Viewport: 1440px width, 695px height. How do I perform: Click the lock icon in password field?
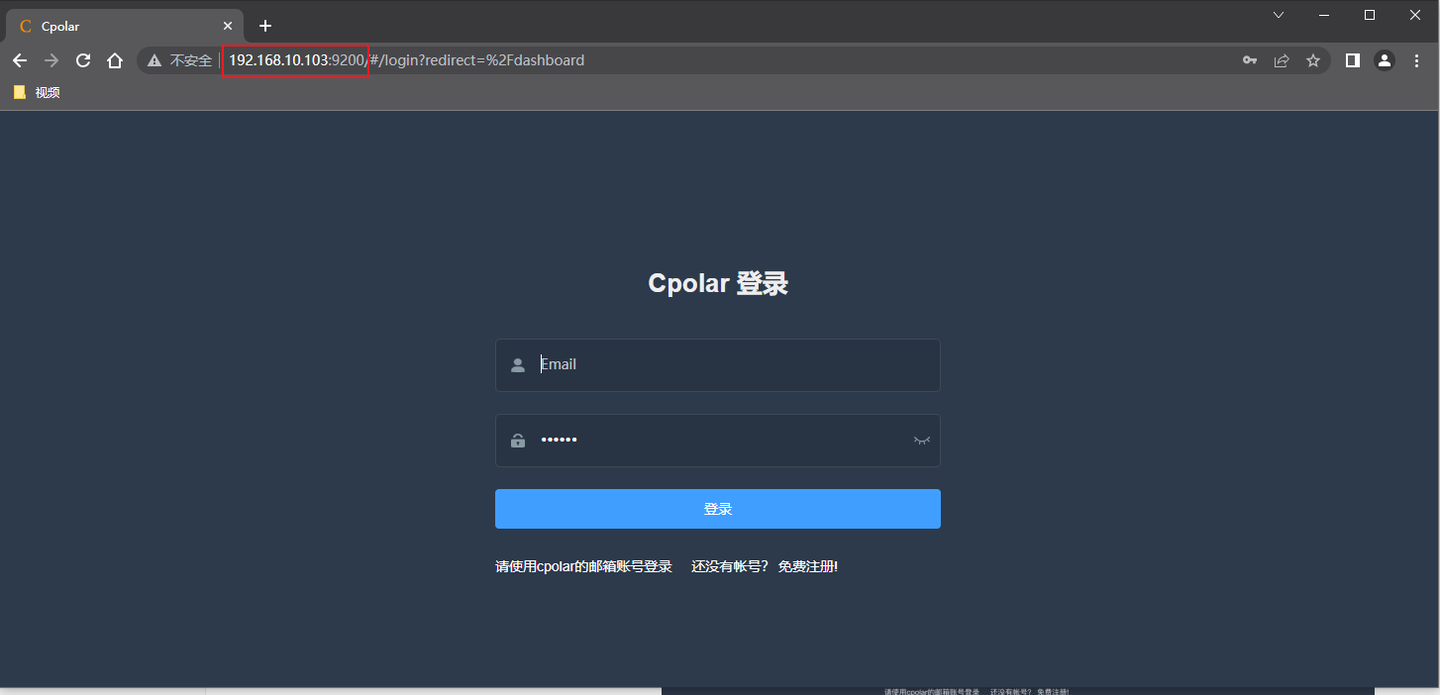[x=518, y=440]
